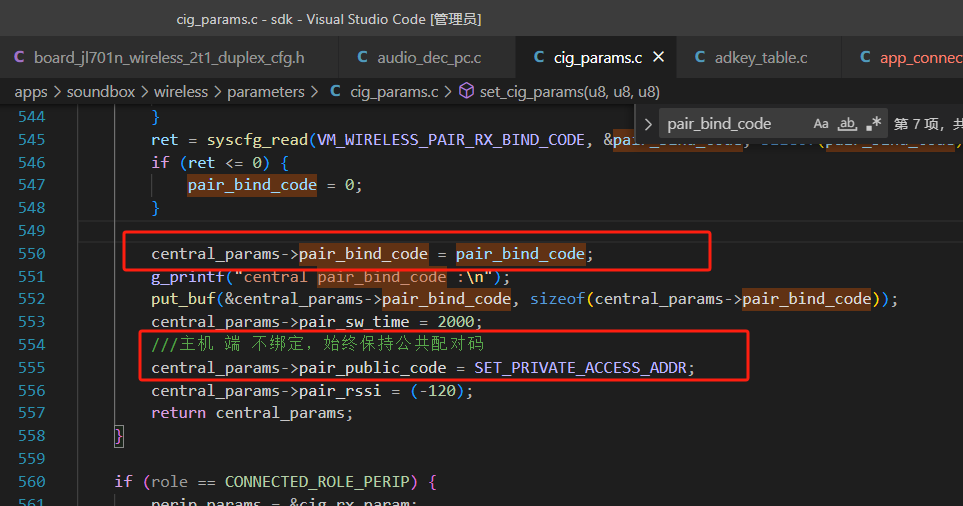Click 'pair_rssi = (-120)' line
This screenshot has height=506, width=963.
[x=312, y=391]
